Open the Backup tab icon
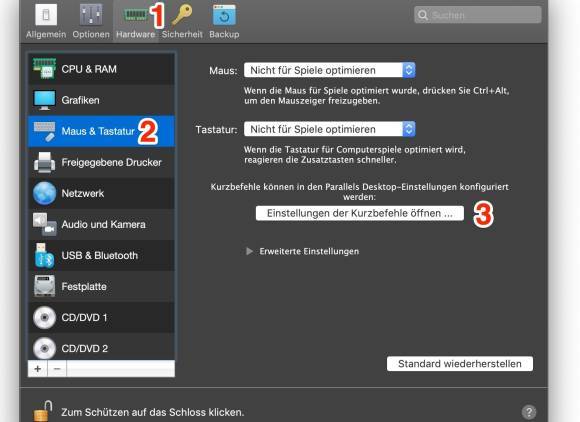The height and width of the screenshot is (422, 580). pyautogui.click(x=224, y=16)
